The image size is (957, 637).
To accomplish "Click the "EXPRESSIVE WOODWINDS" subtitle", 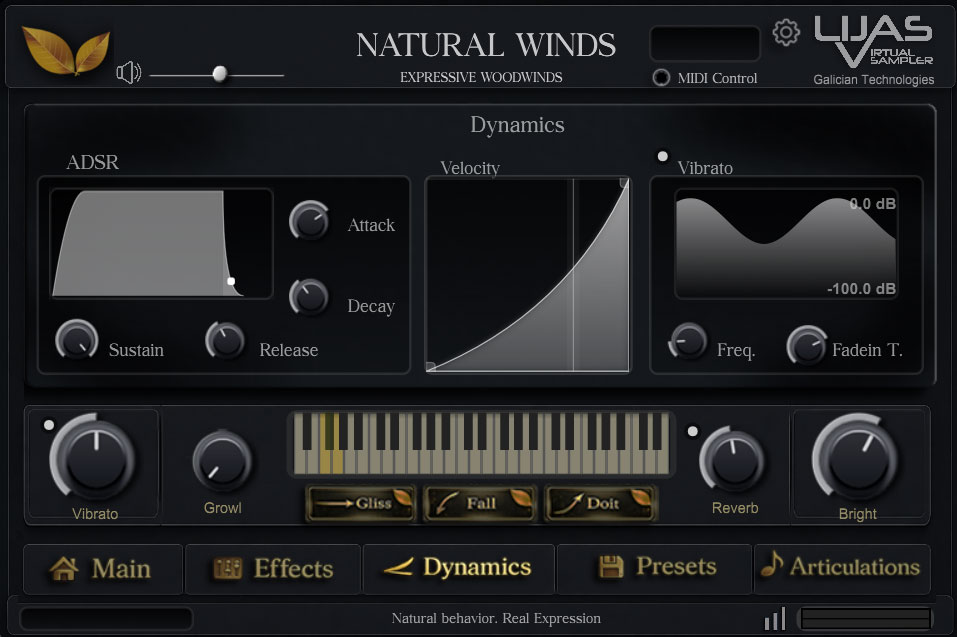I will pyautogui.click(x=481, y=77).
